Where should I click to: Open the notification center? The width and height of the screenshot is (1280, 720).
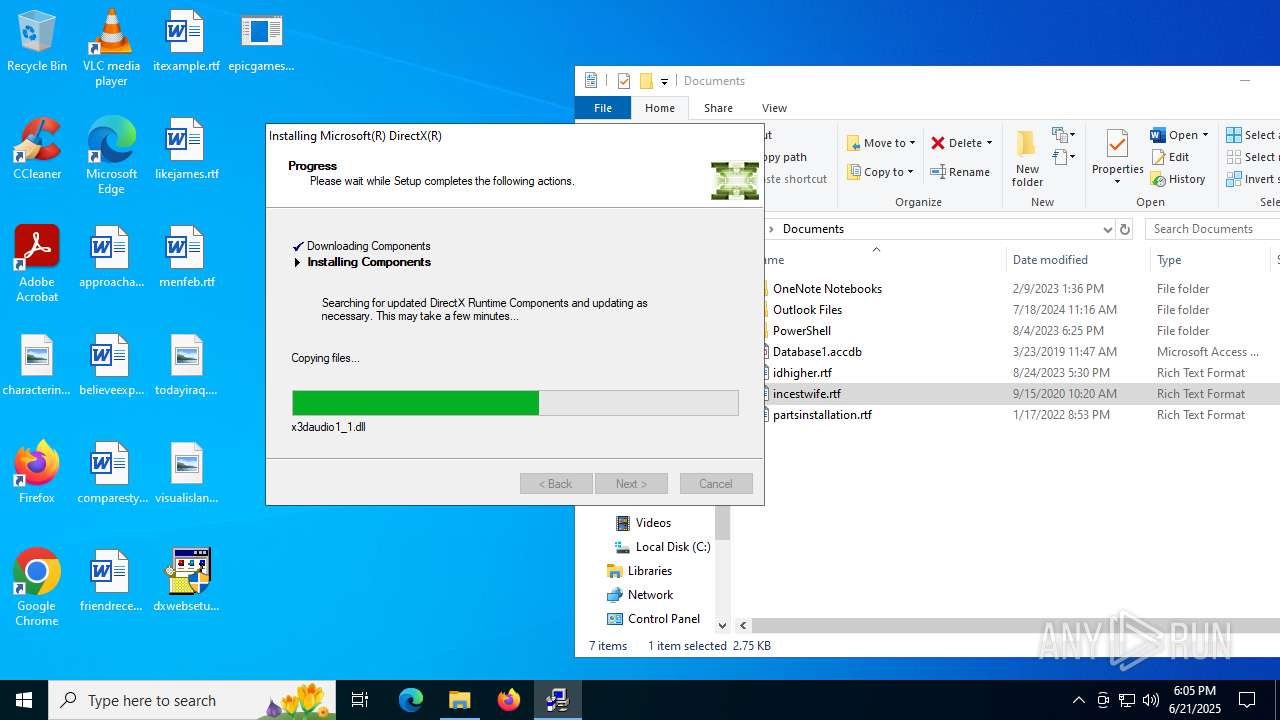(1247, 700)
